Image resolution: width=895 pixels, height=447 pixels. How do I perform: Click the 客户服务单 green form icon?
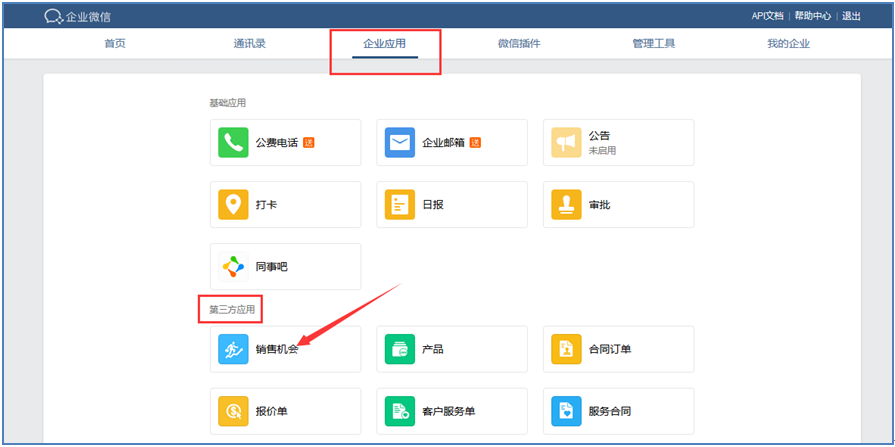pyautogui.click(x=400, y=411)
